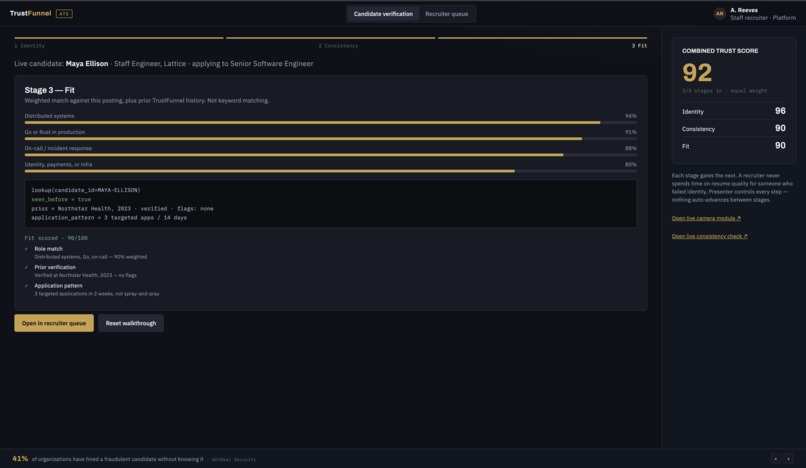The height and width of the screenshot is (468, 806).
Task: Open live consistency check link
Action: 709,236
